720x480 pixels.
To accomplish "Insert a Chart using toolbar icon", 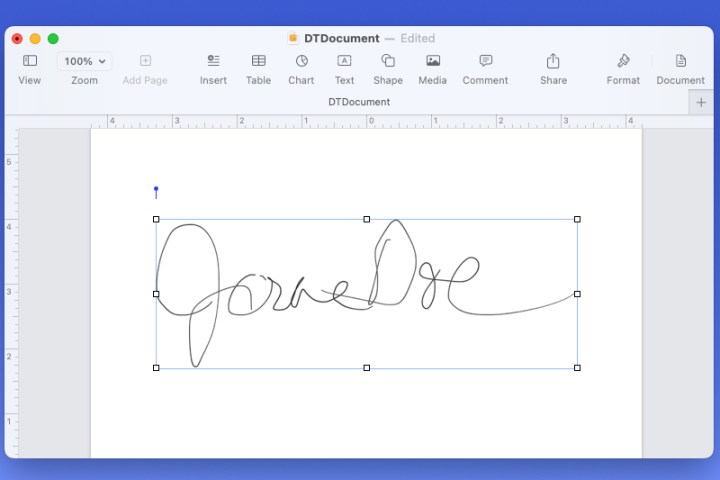I will (x=301, y=62).
